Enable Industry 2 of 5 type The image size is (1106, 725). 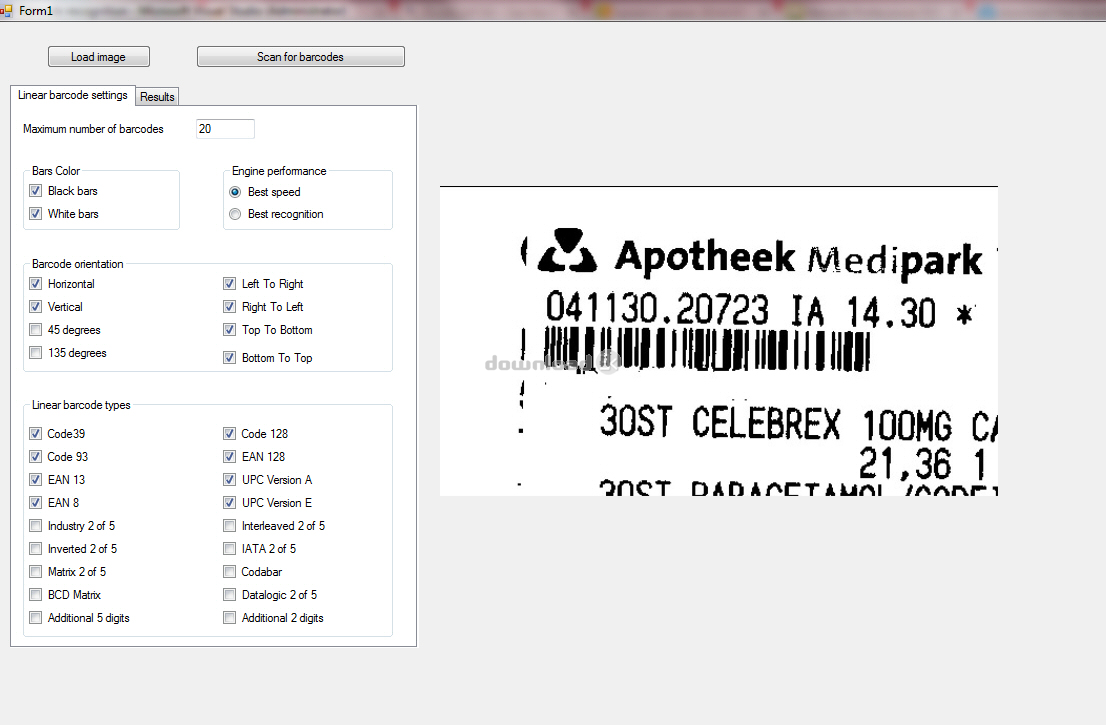click(36, 526)
